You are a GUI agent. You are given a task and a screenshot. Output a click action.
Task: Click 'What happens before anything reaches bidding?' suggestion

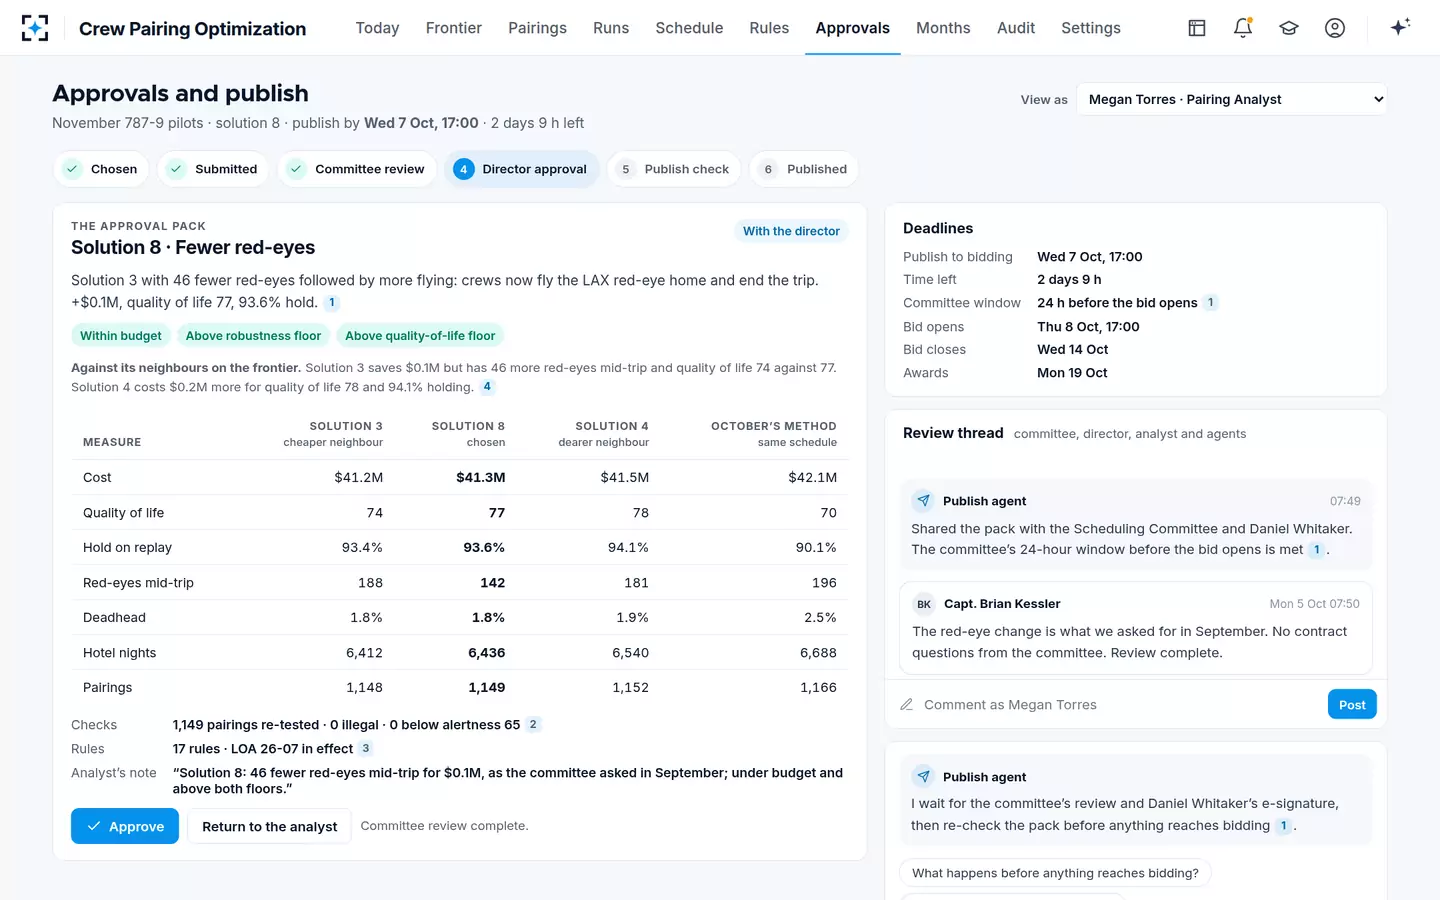[1055, 873]
